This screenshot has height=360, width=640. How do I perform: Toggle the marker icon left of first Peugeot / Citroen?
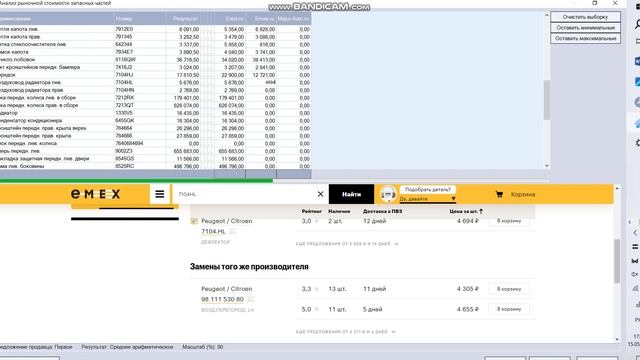point(194,221)
